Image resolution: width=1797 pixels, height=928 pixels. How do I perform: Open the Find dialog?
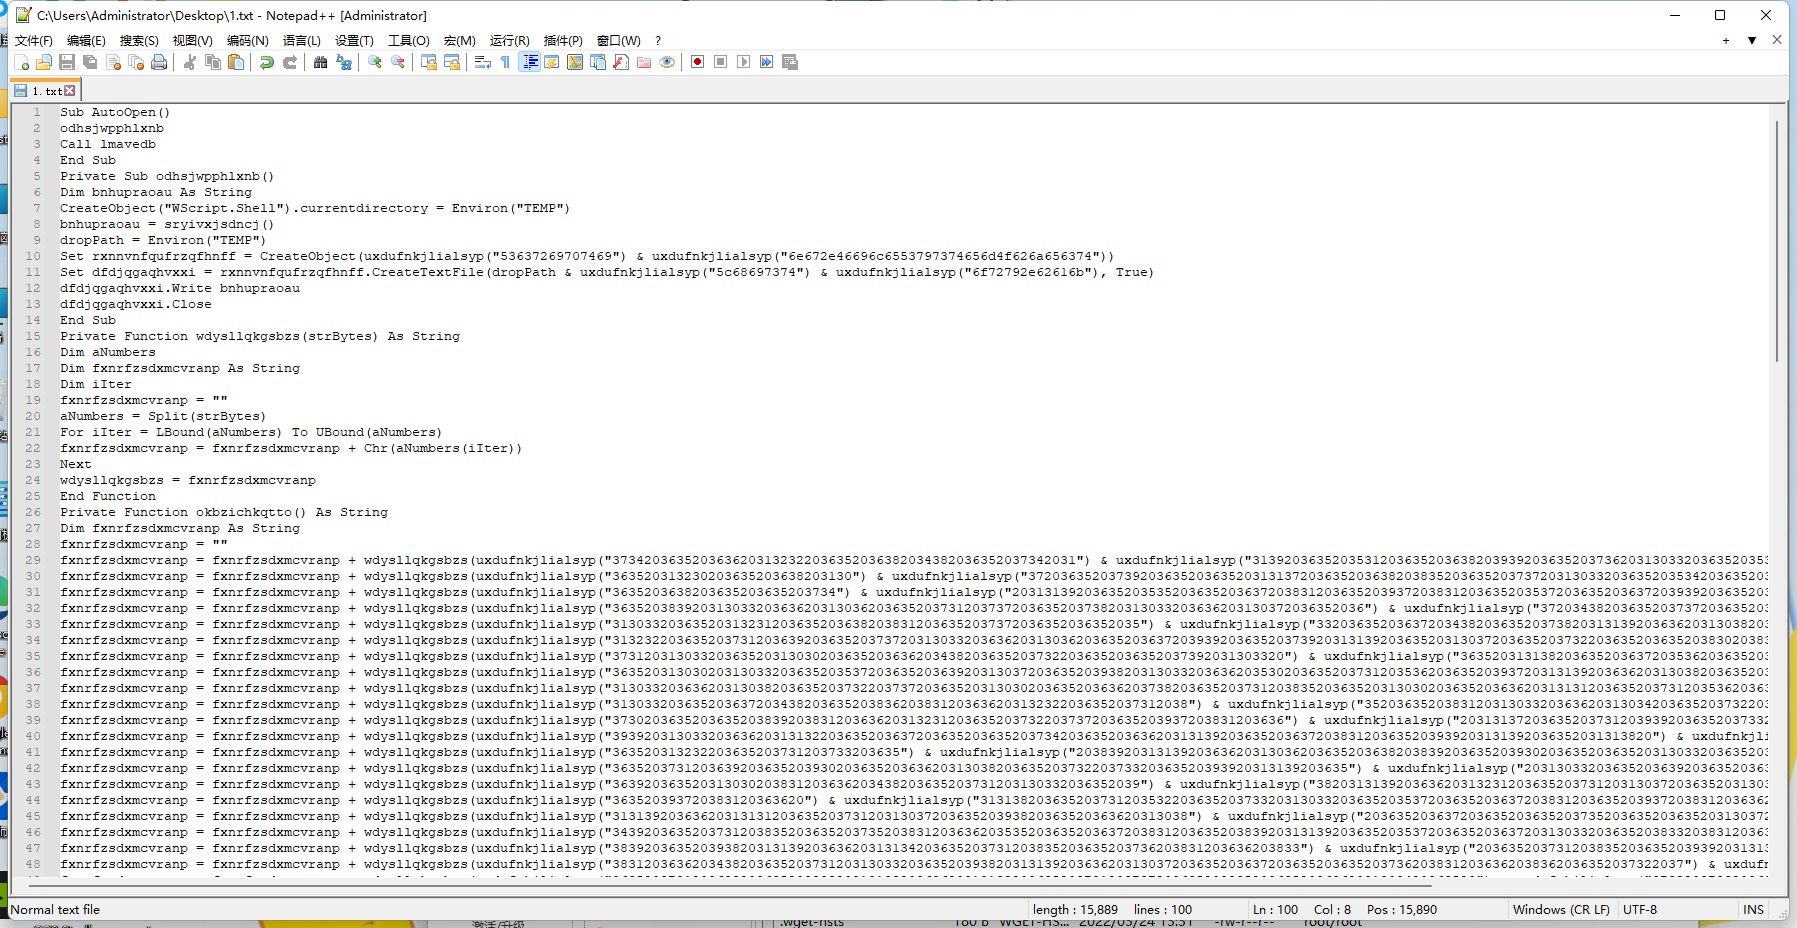[x=321, y=62]
